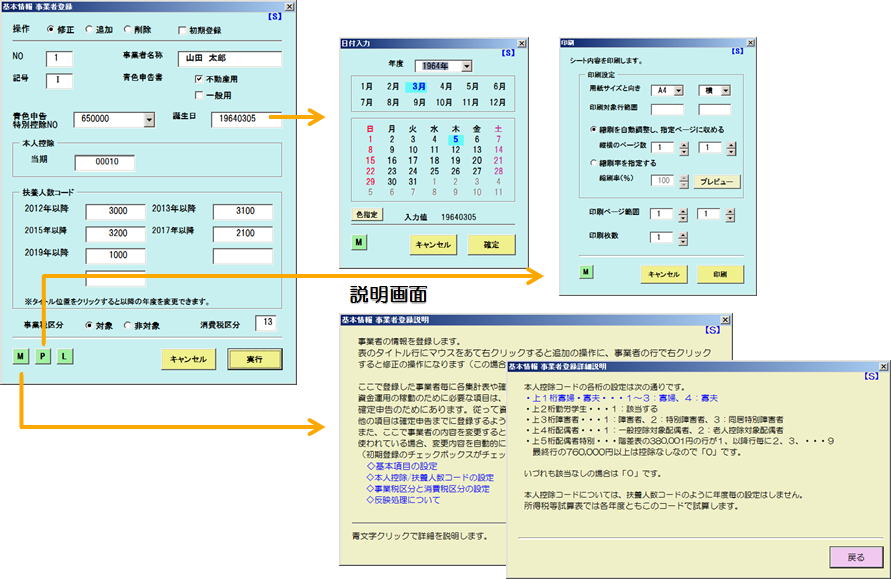
Task: Click the blue 上1桁寡婦・寡夫 line
Action: (x=622, y=398)
